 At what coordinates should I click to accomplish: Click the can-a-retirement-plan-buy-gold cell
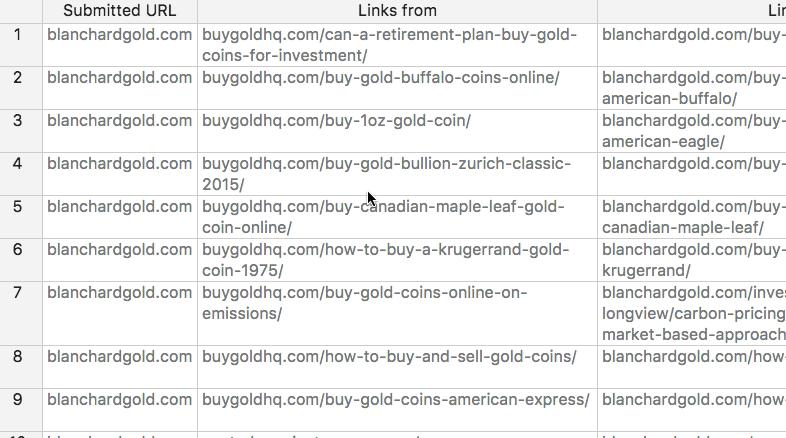point(398,45)
